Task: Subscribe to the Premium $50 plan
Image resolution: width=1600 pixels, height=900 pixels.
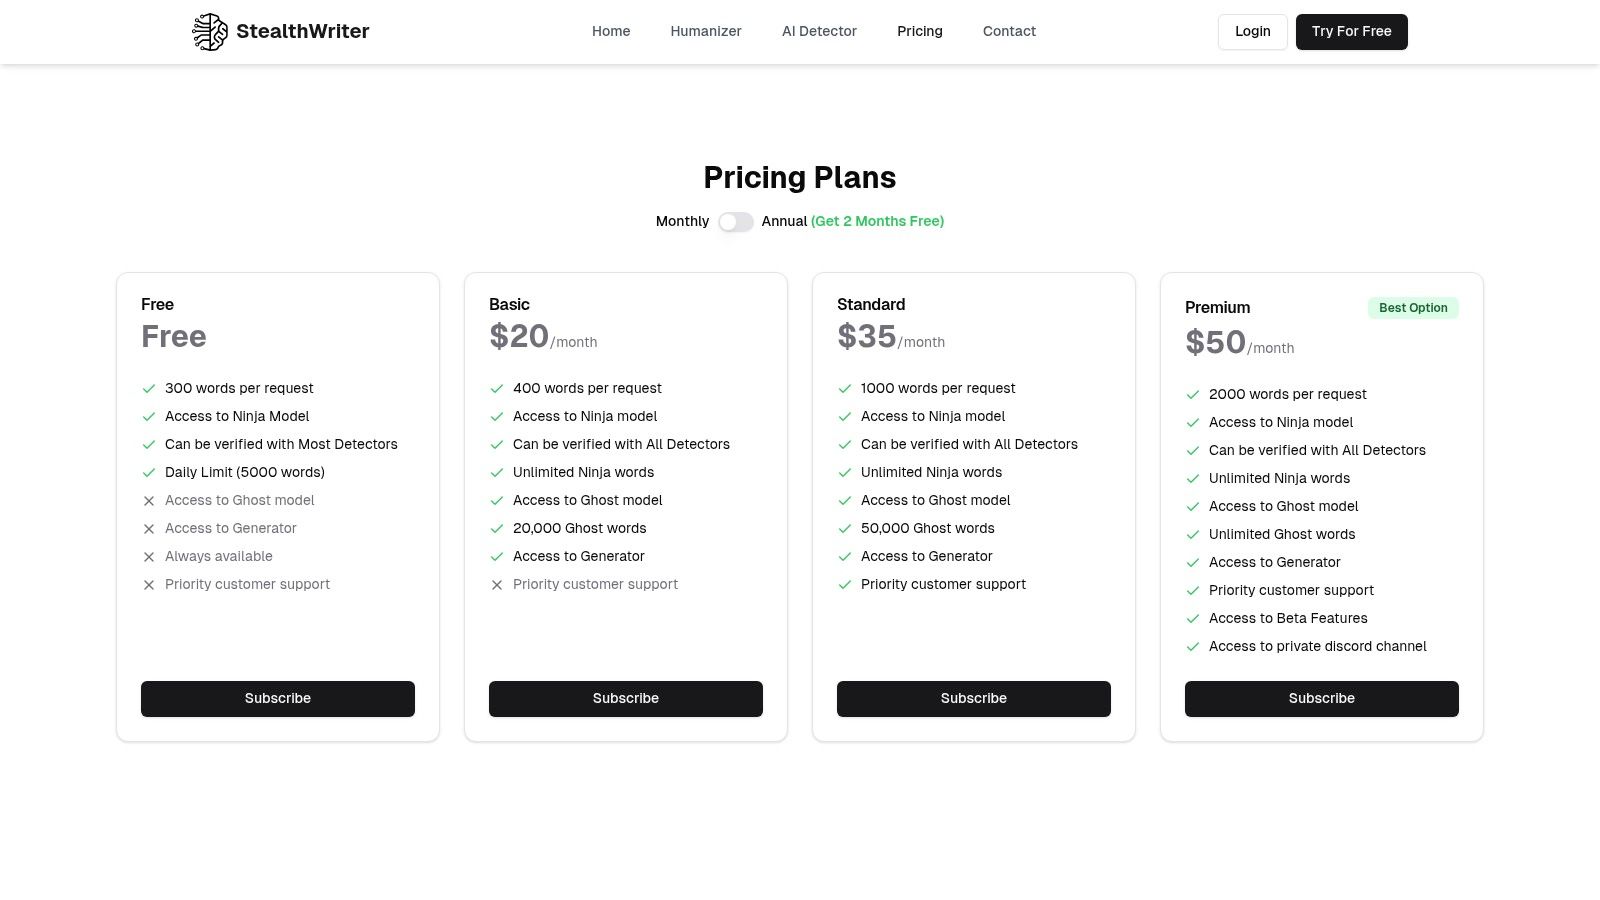Action: [1322, 699]
